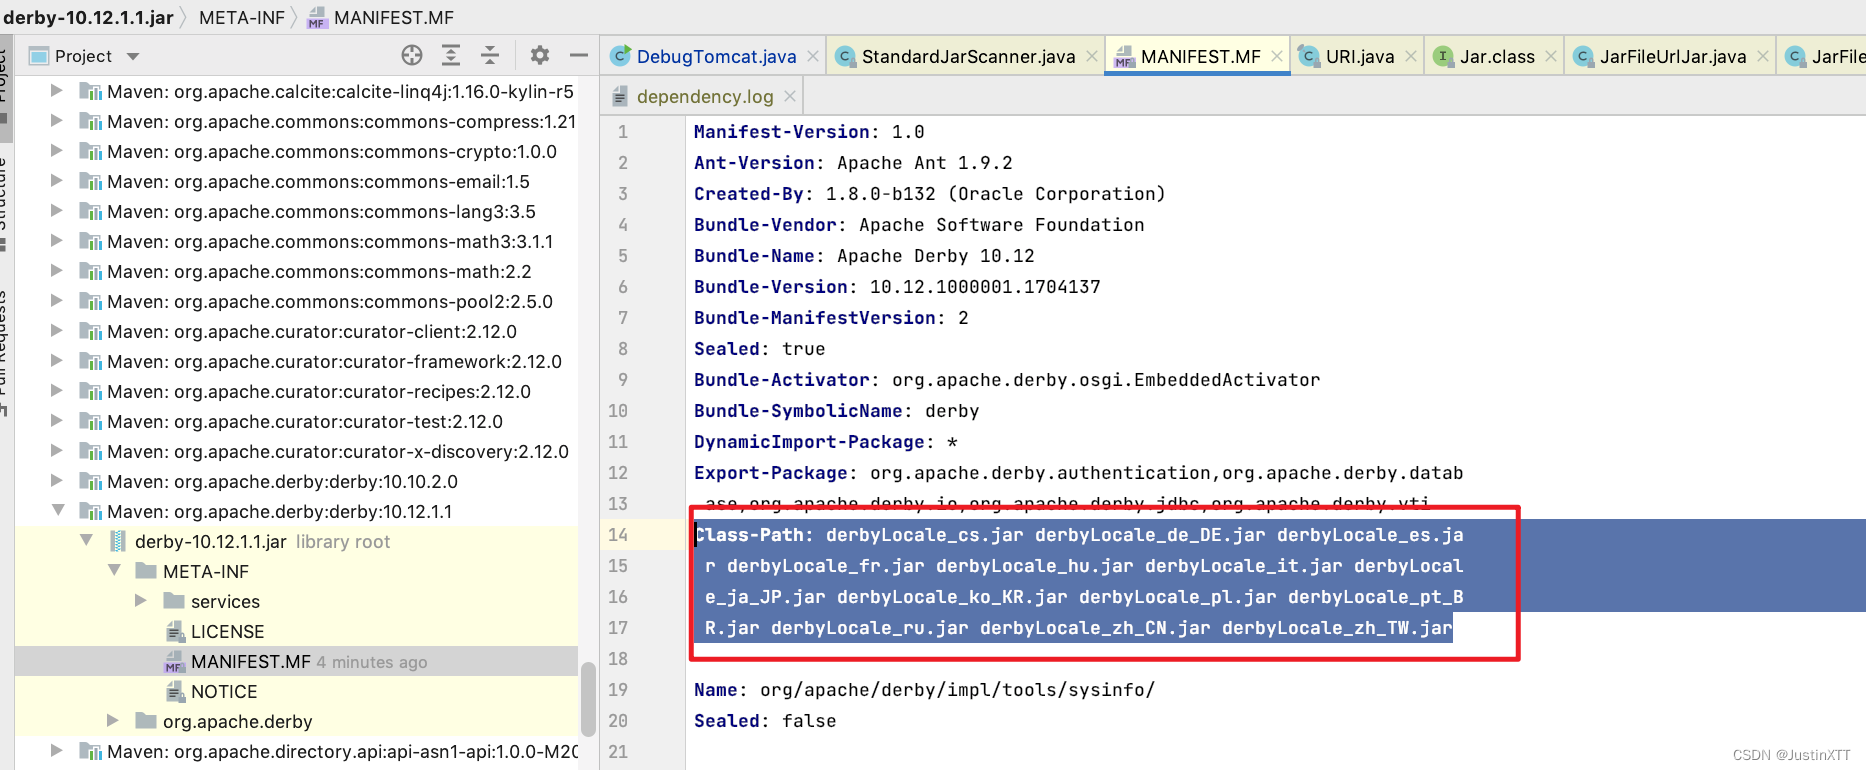This screenshot has width=1866, height=770.
Task: Click derby-10.12.1.1.jar breadcrumb
Action: 89,17
